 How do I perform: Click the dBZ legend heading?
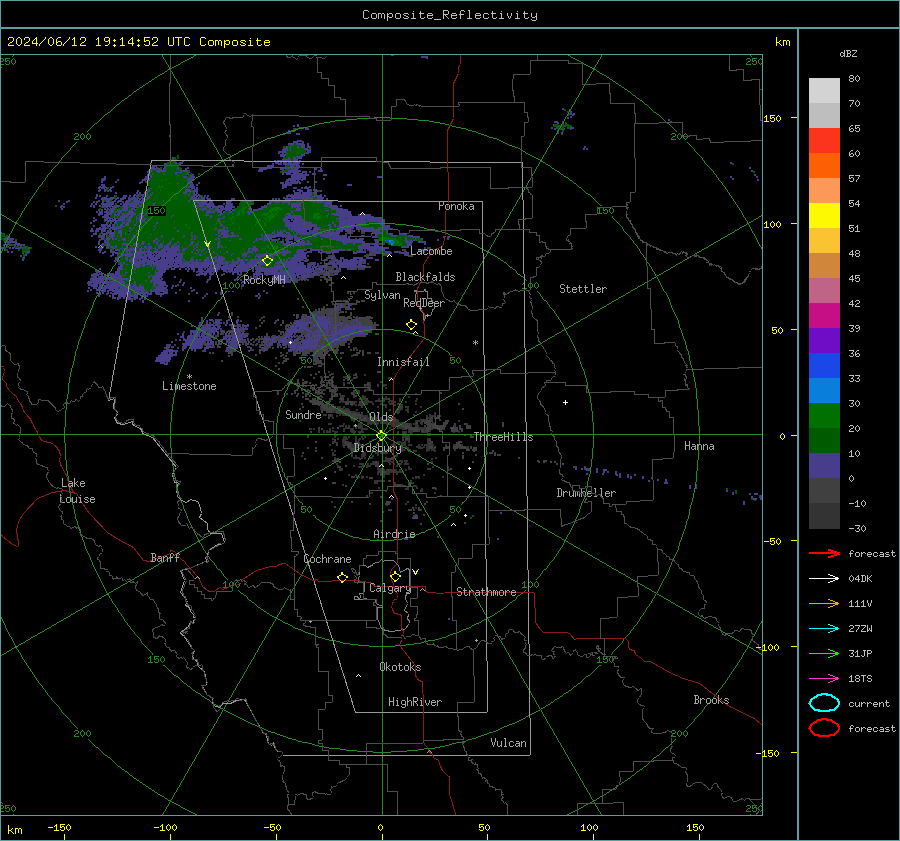click(848, 53)
